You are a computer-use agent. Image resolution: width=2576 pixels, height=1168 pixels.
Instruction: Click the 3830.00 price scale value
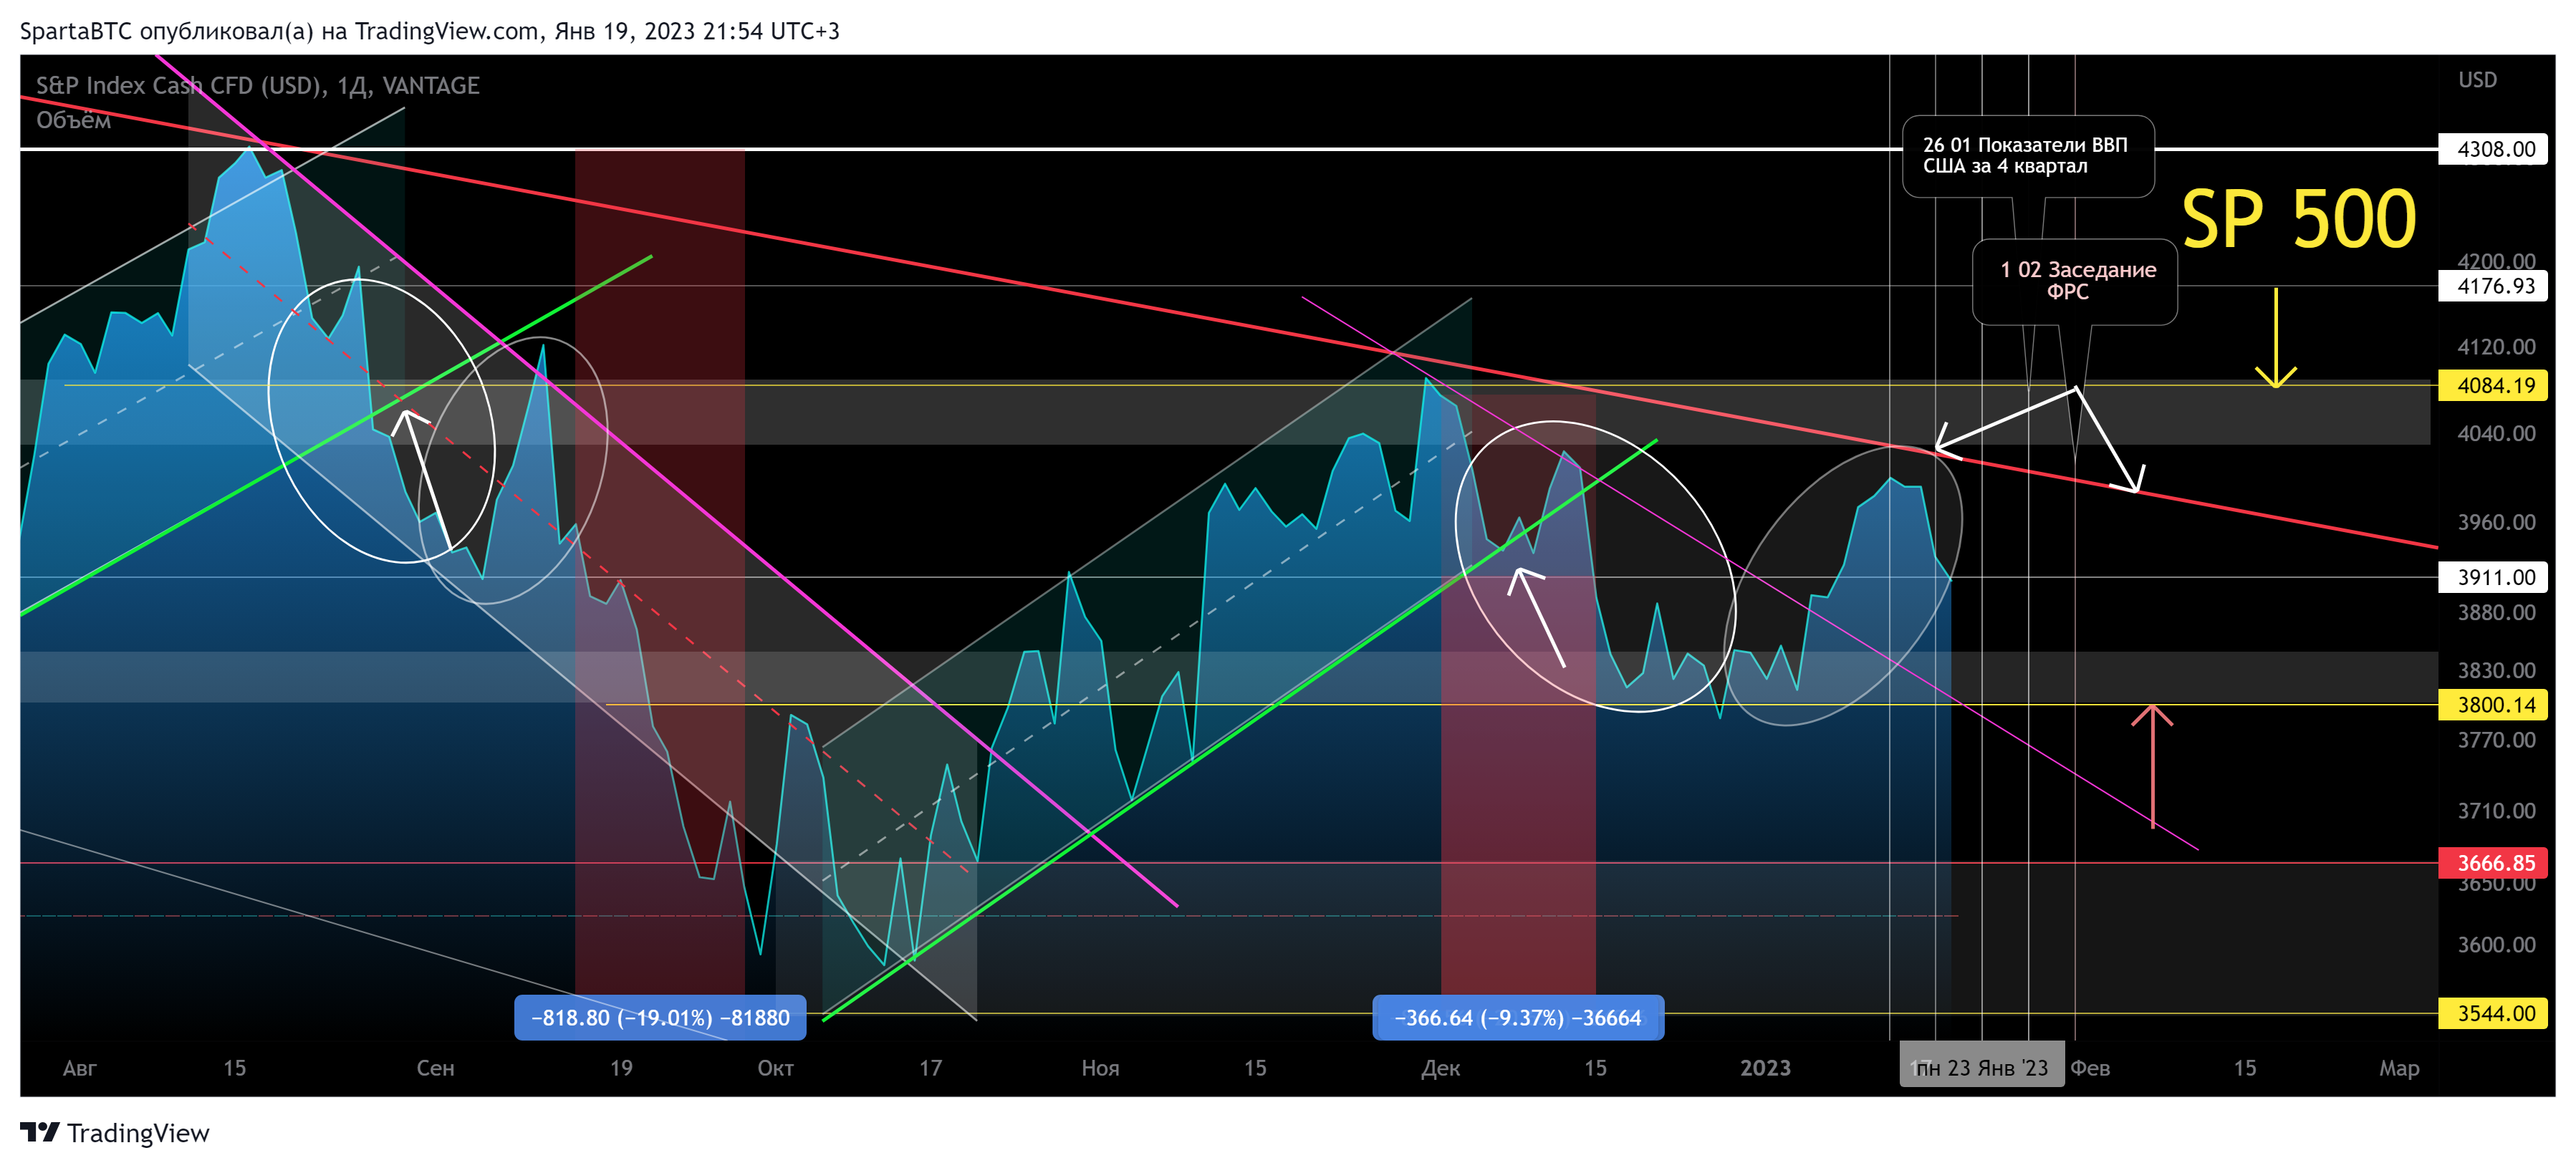(2496, 670)
